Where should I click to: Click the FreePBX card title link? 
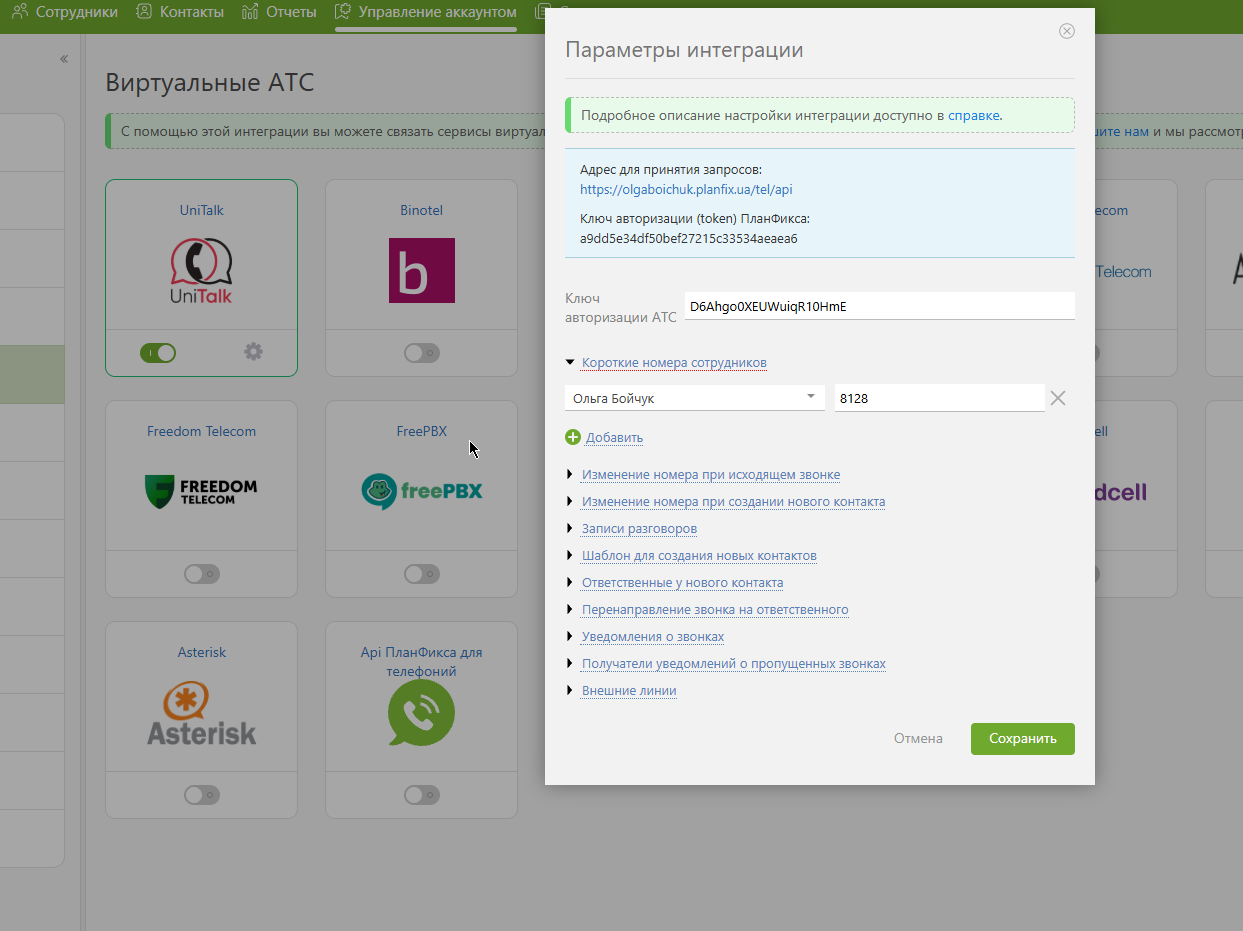click(421, 432)
